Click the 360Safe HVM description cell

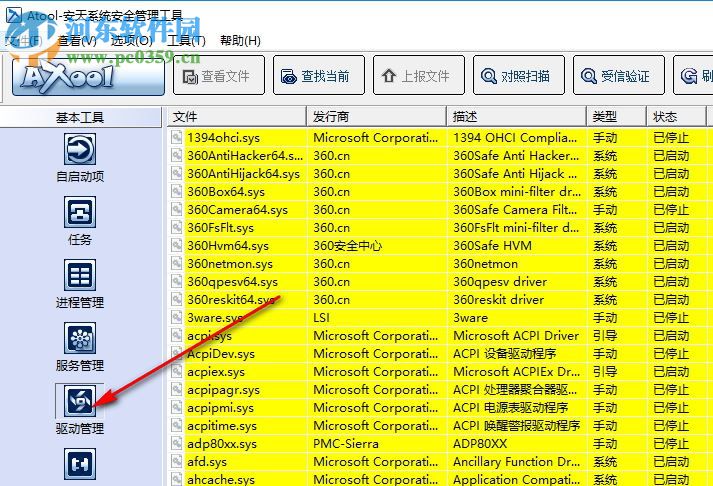point(492,246)
